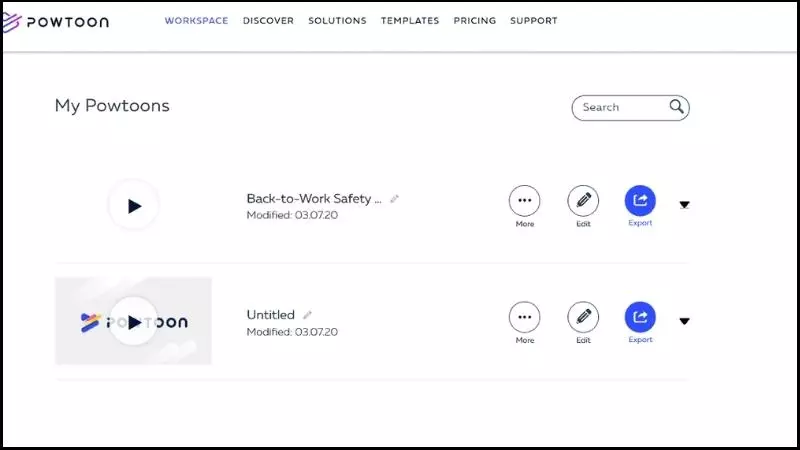The image size is (800, 450).
Task: Navigate to Templates
Action: (410, 21)
